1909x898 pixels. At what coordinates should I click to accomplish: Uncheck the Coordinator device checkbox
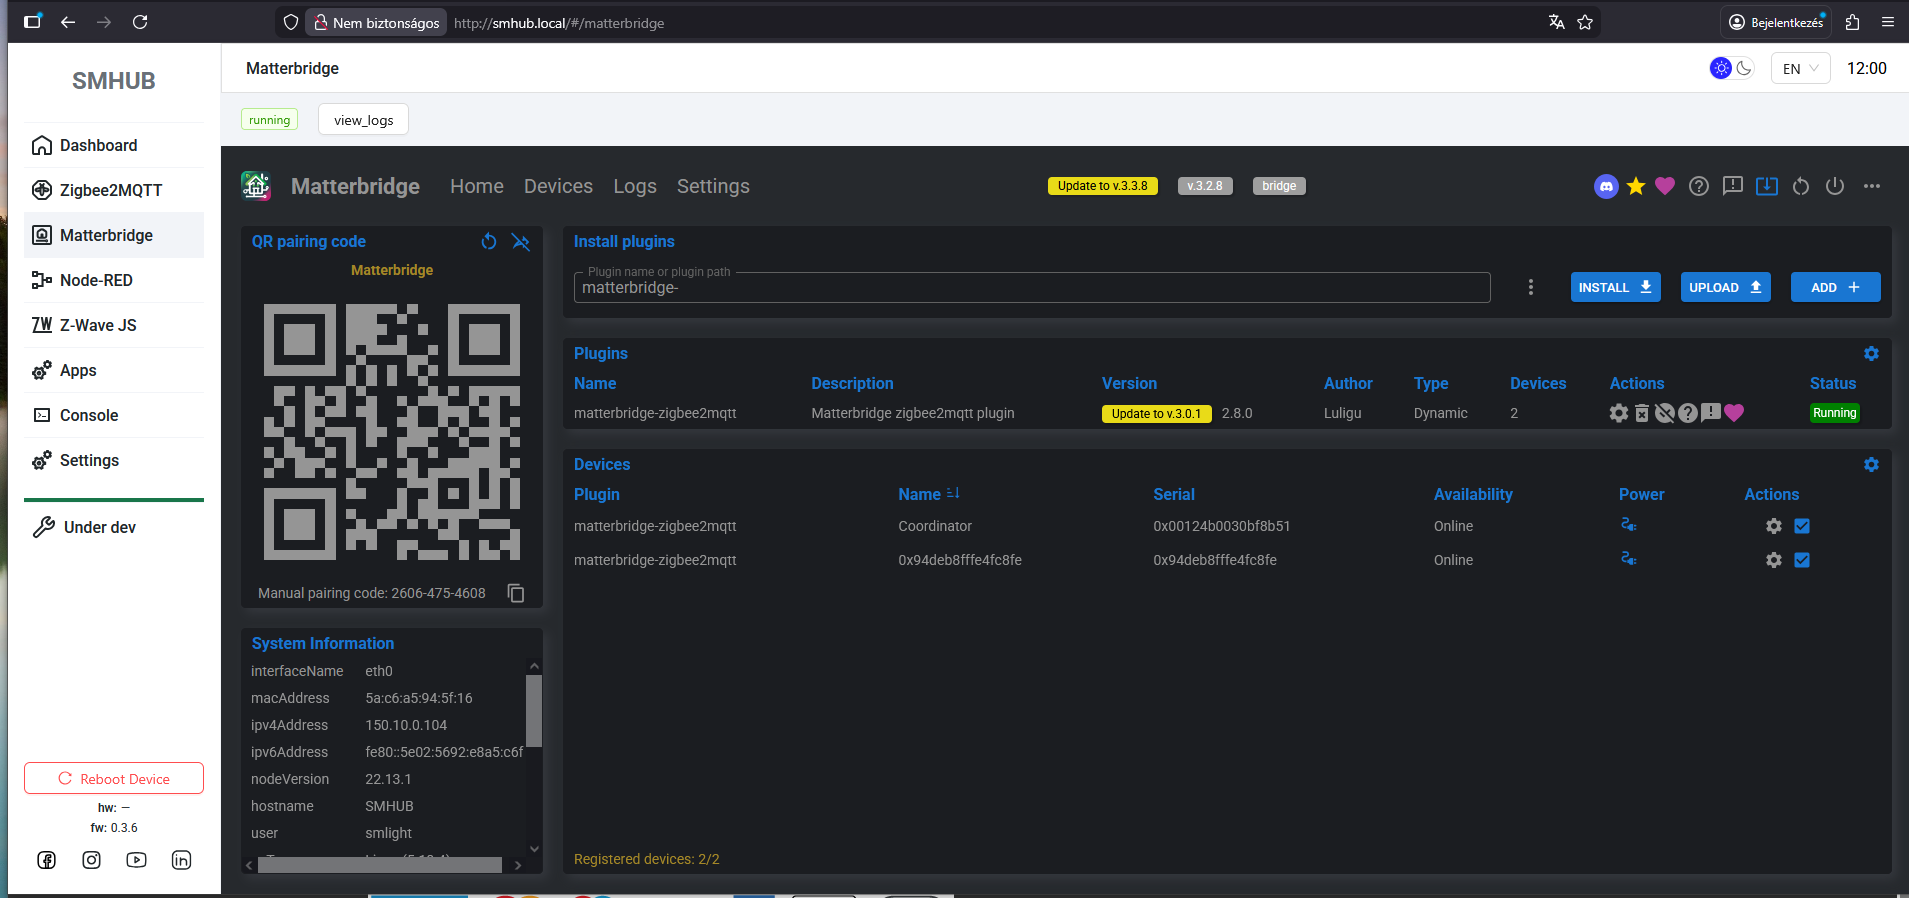click(1802, 526)
